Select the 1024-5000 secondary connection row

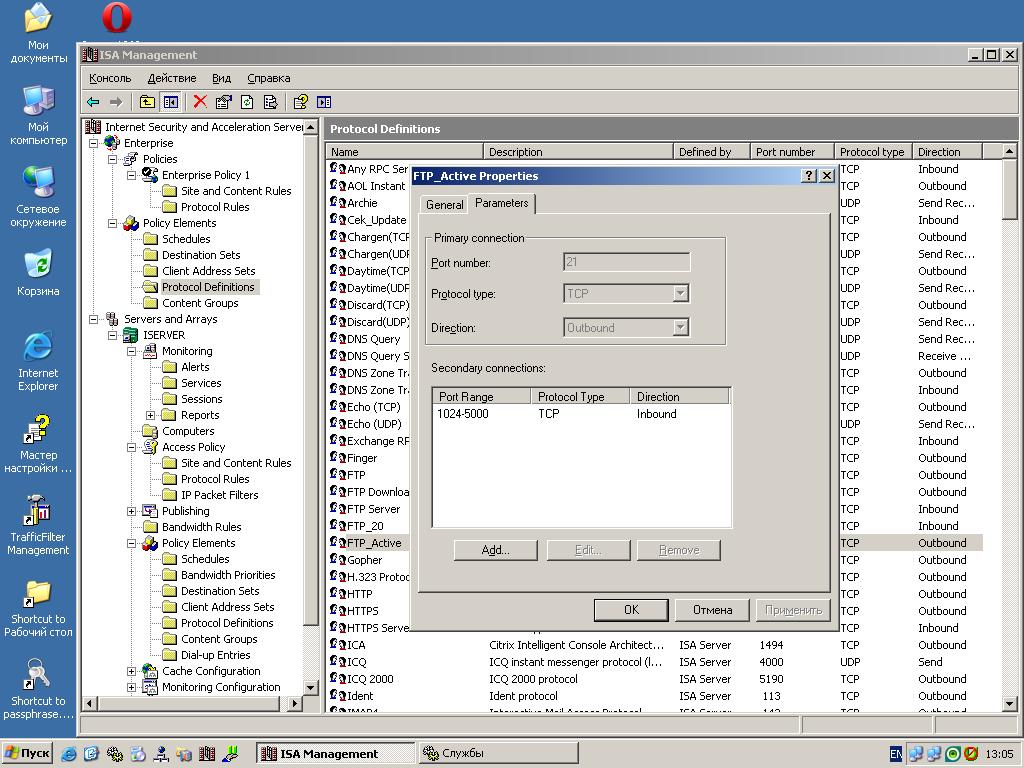tap(581, 414)
